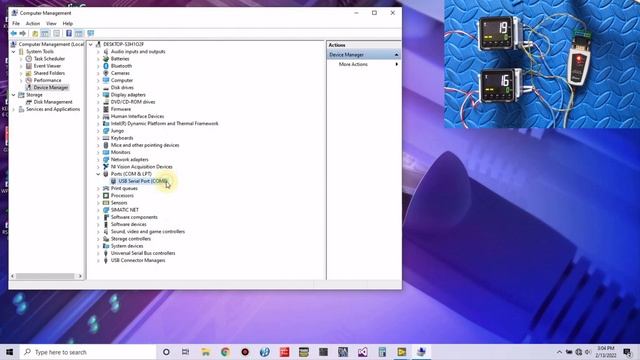The width and height of the screenshot is (640, 360).
Task: Show hidden system tray icons
Action: 559,352
